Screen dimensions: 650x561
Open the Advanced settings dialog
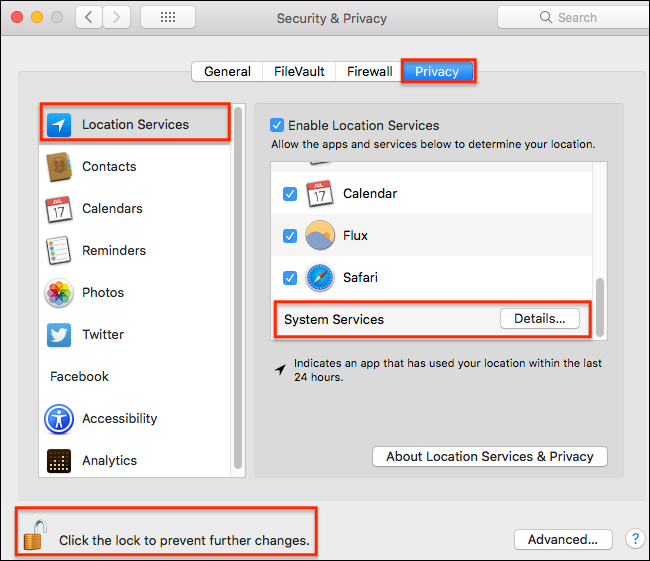click(x=563, y=539)
